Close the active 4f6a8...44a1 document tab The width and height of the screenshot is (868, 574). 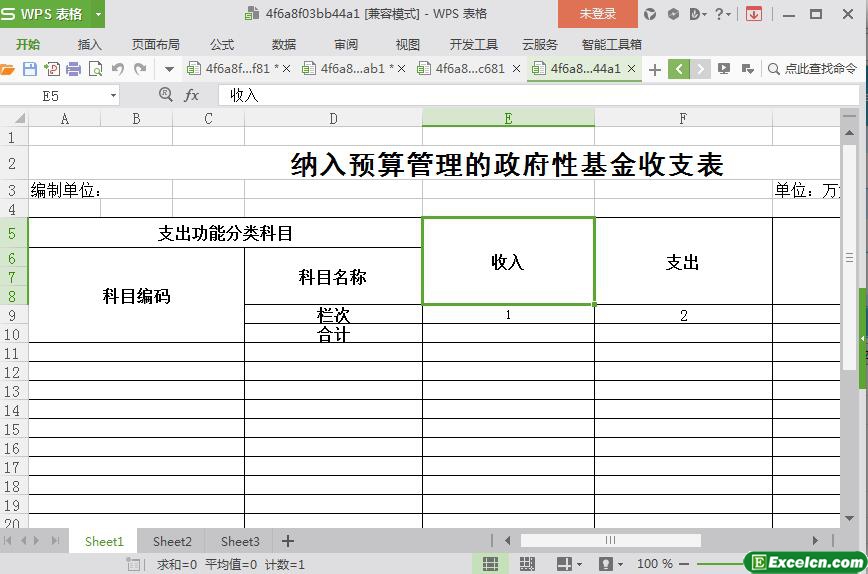tap(631, 69)
